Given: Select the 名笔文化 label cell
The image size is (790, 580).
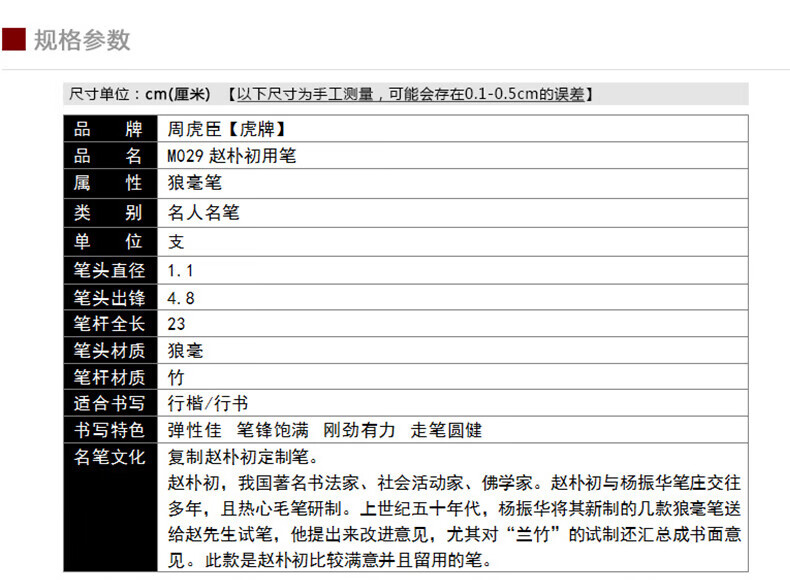Looking at the screenshot, I should pyautogui.click(x=110, y=507).
